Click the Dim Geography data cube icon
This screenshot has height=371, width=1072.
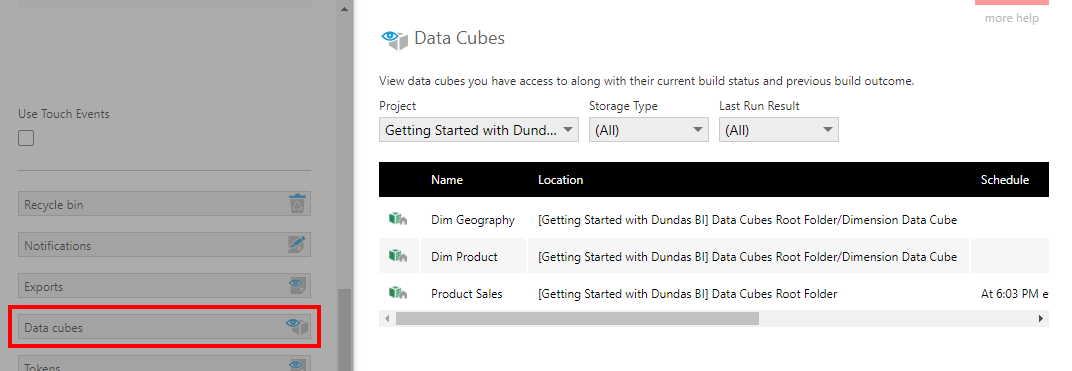pos(398,219)
